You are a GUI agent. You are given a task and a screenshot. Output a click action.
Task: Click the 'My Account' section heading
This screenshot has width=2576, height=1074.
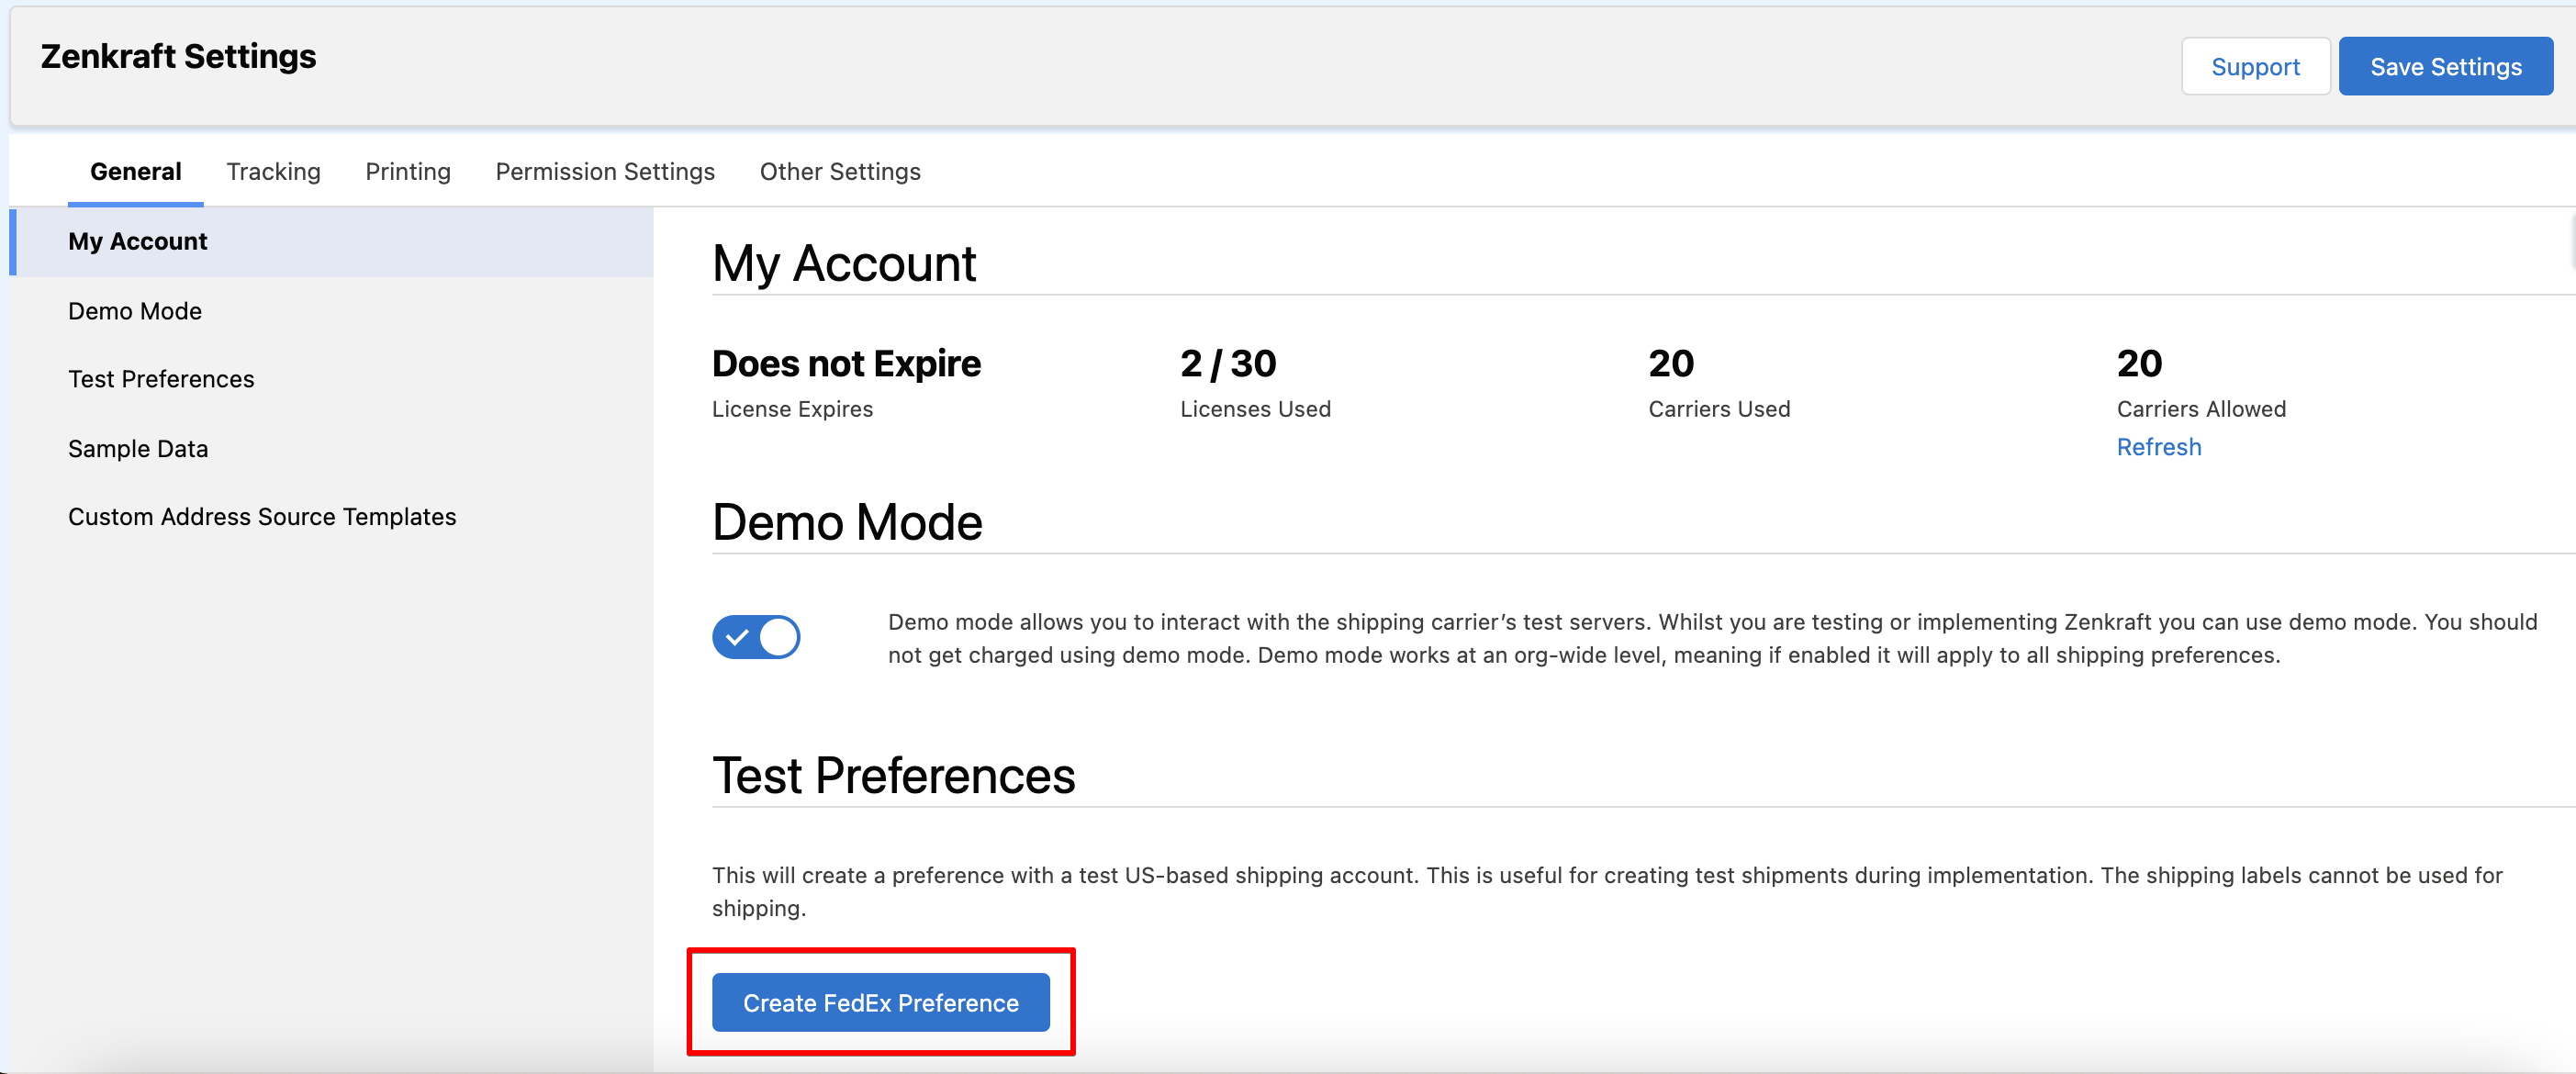(x=844, y=264)
